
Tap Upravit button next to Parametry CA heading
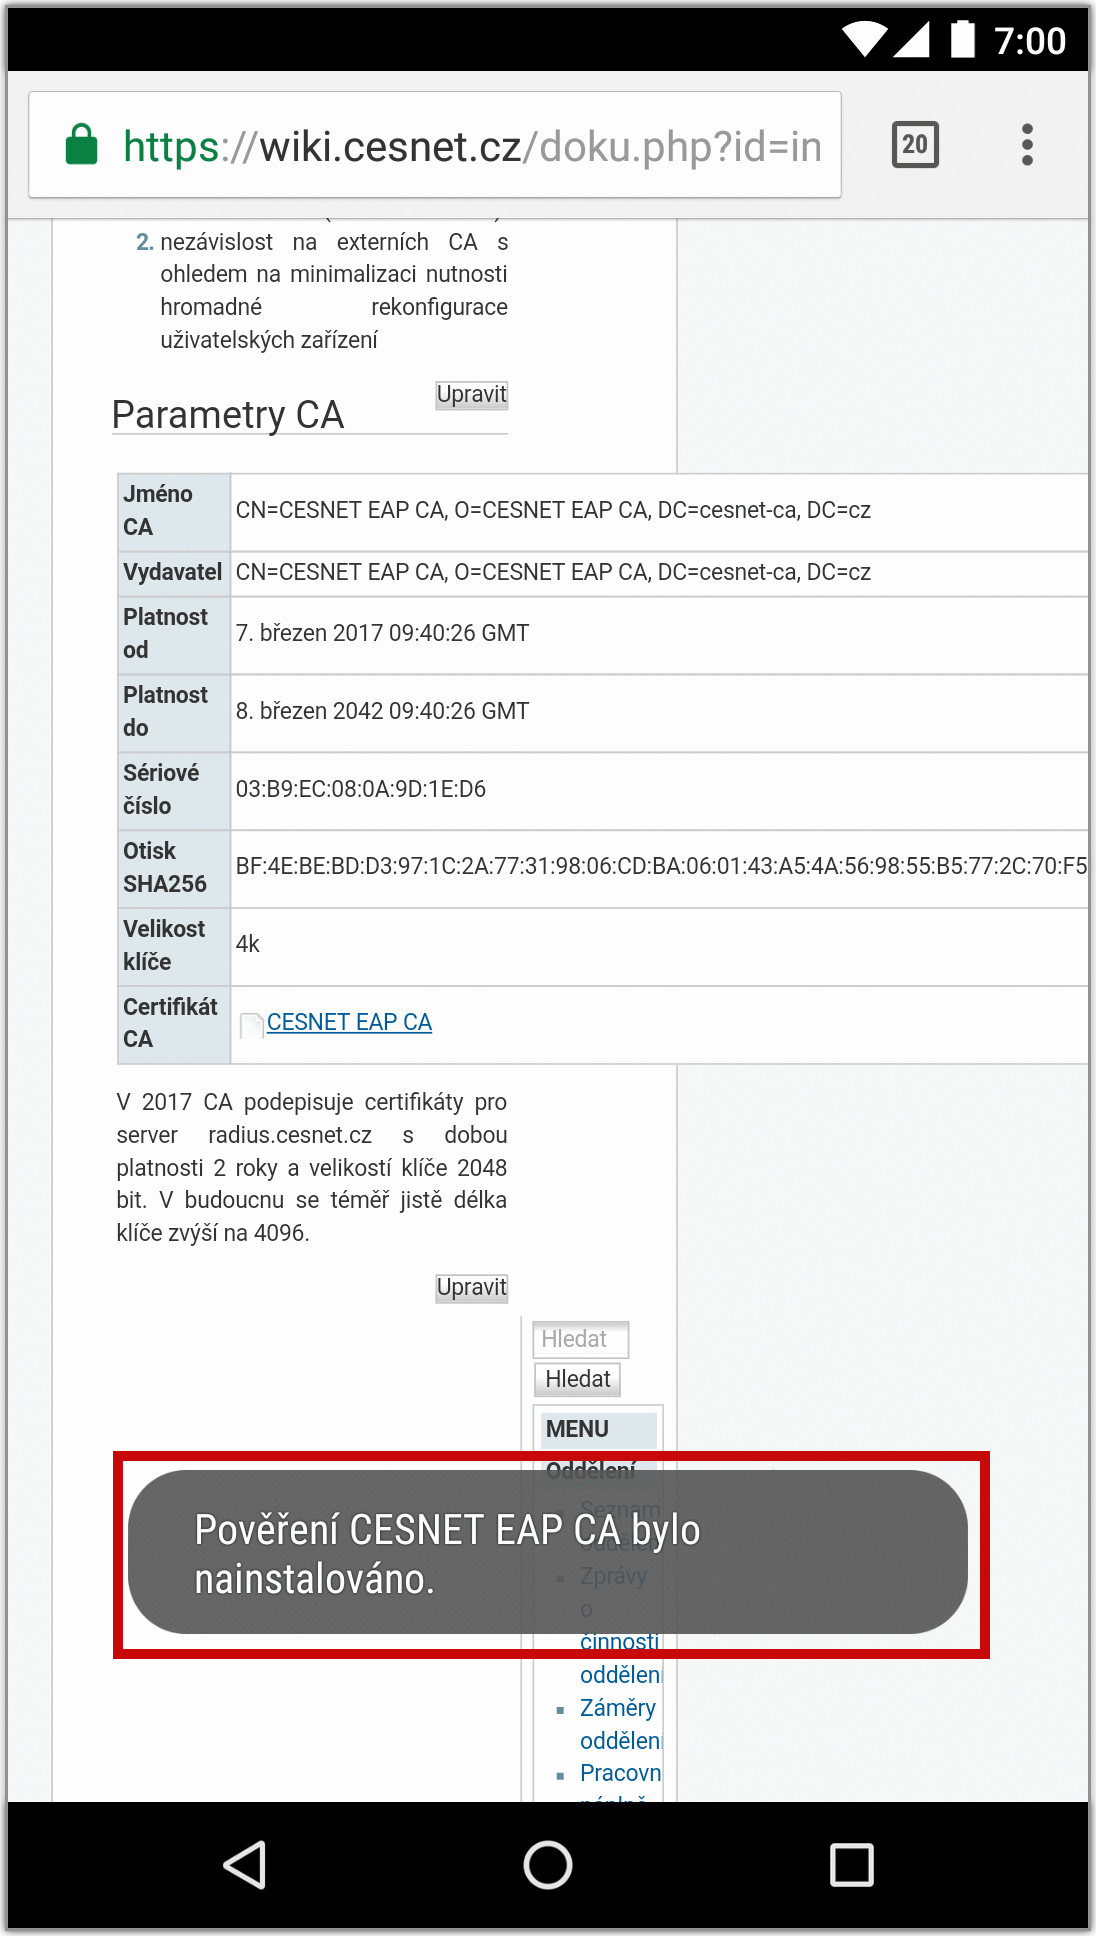coord(472,395)
